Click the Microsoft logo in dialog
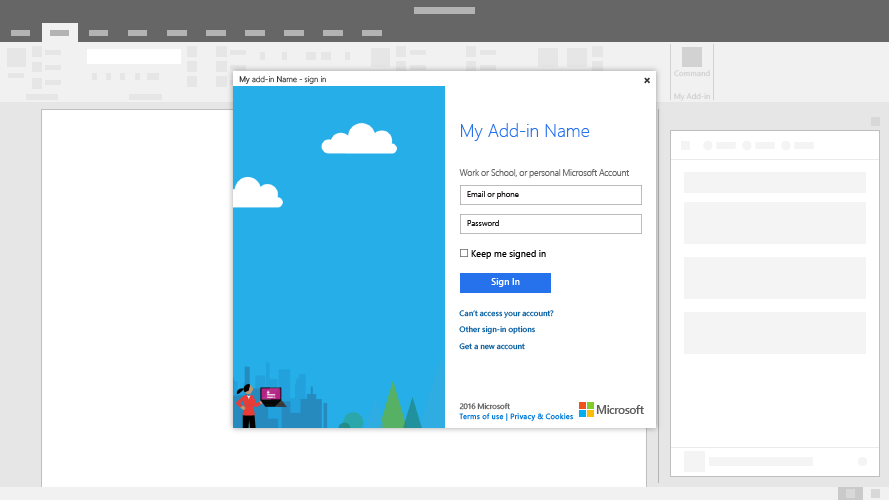889x500 pixels. click(611, 410)
